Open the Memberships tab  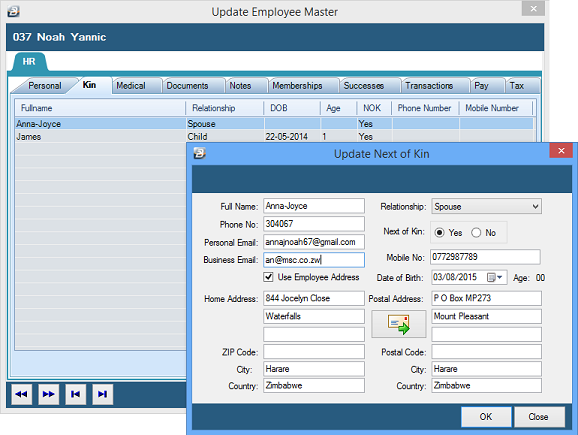tap(297, 86)
